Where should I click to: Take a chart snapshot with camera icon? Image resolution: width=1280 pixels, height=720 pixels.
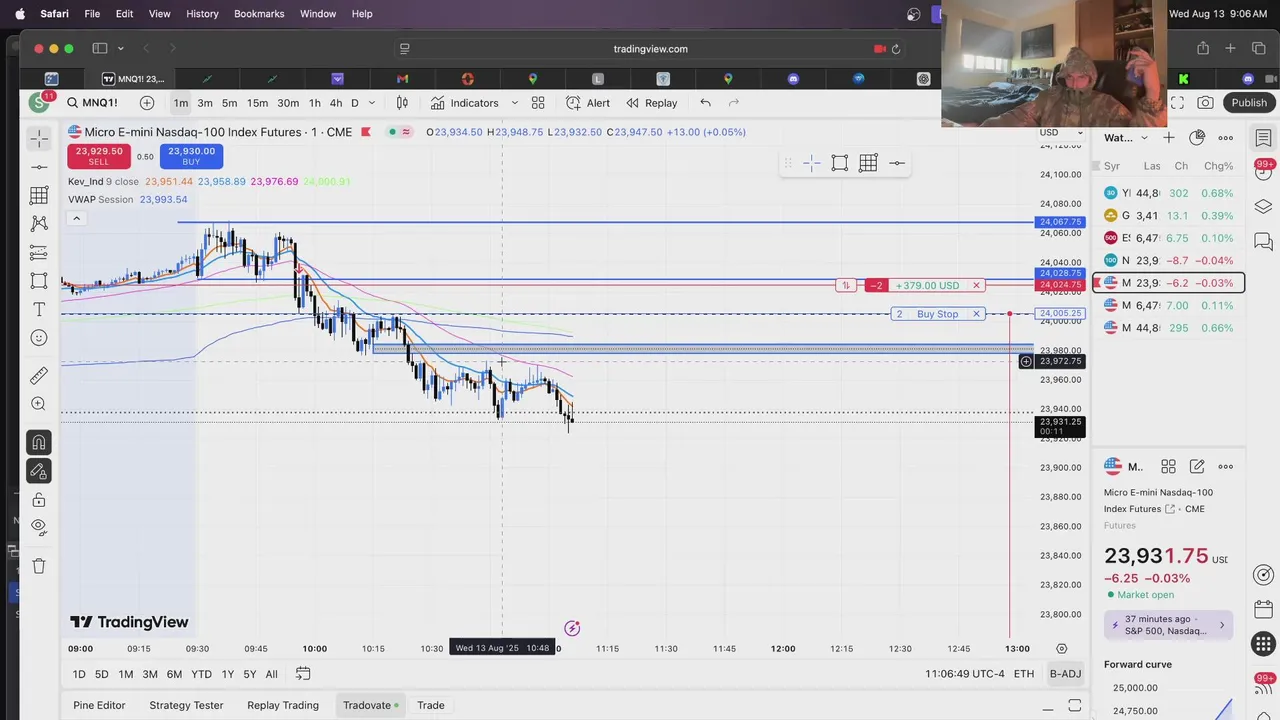point(1206,103)
